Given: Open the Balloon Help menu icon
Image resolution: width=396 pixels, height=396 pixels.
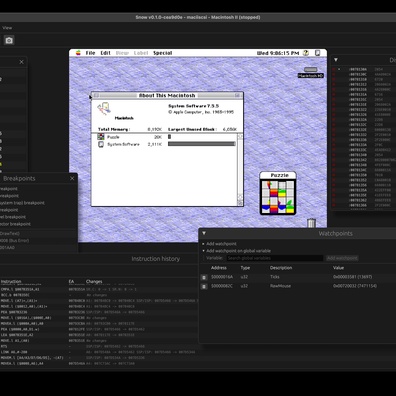Looking at the screenshot, I should coord(306,53).
